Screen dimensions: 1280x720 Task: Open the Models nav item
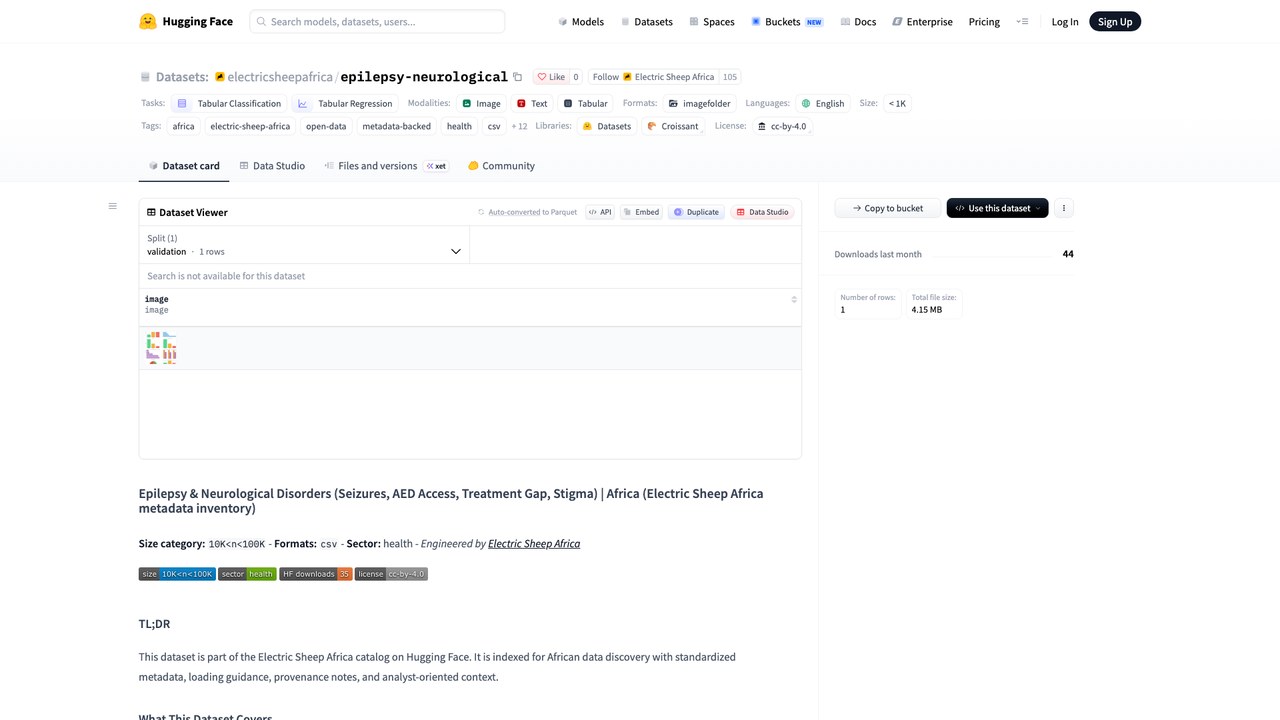581,21
